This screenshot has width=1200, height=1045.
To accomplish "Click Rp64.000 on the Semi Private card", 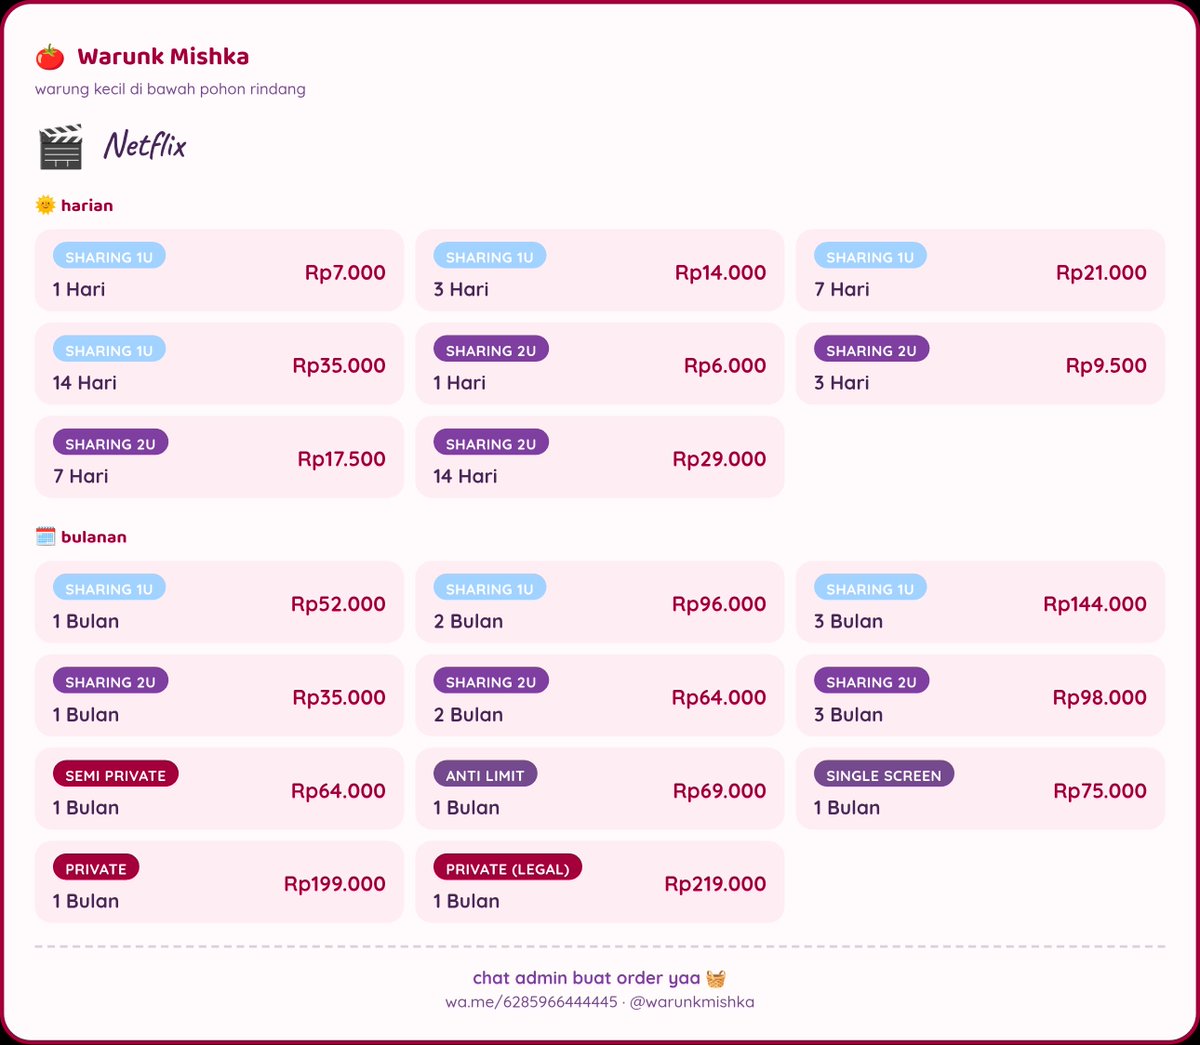I will 338,791.
